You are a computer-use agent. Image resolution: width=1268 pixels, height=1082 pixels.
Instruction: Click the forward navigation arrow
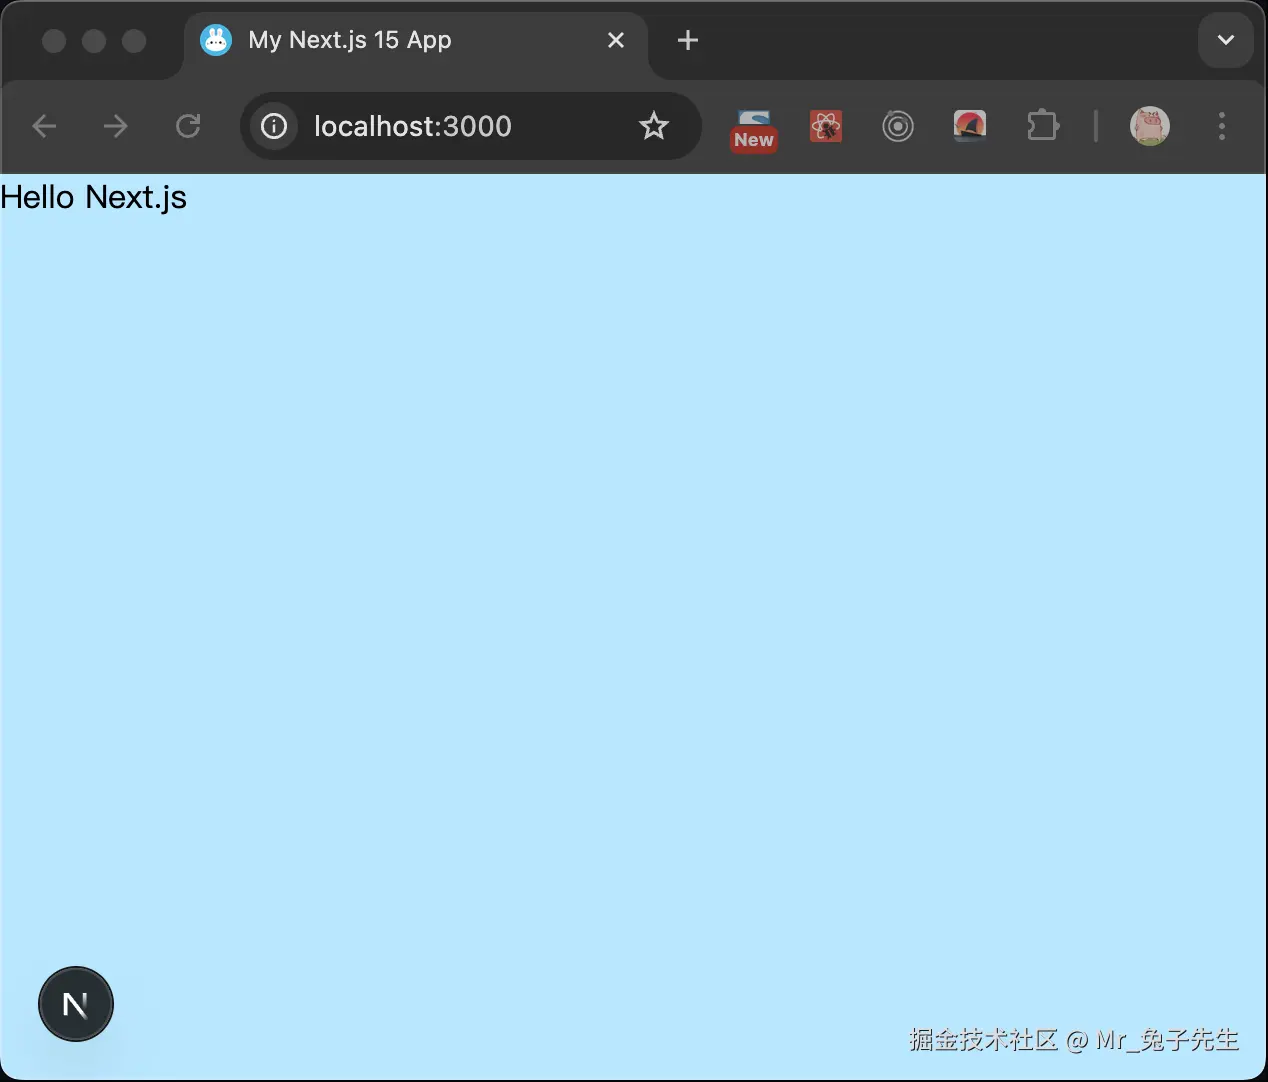(116, 126)
